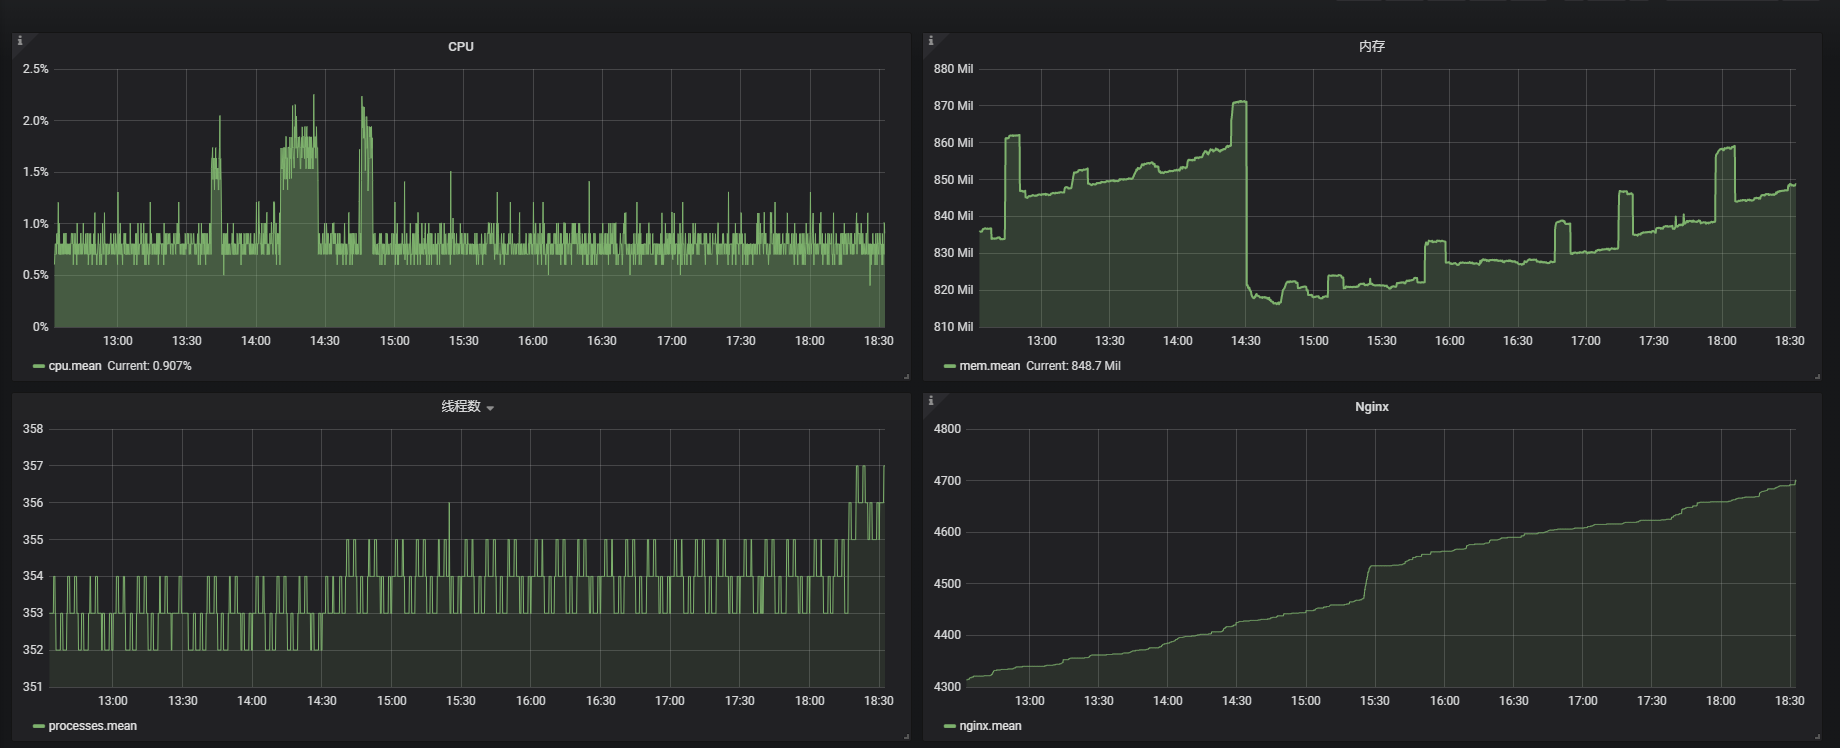Screen dimensions: 1840x748
Task: Click the '810 Mil' y-axis label
Action: click(953, 327)
